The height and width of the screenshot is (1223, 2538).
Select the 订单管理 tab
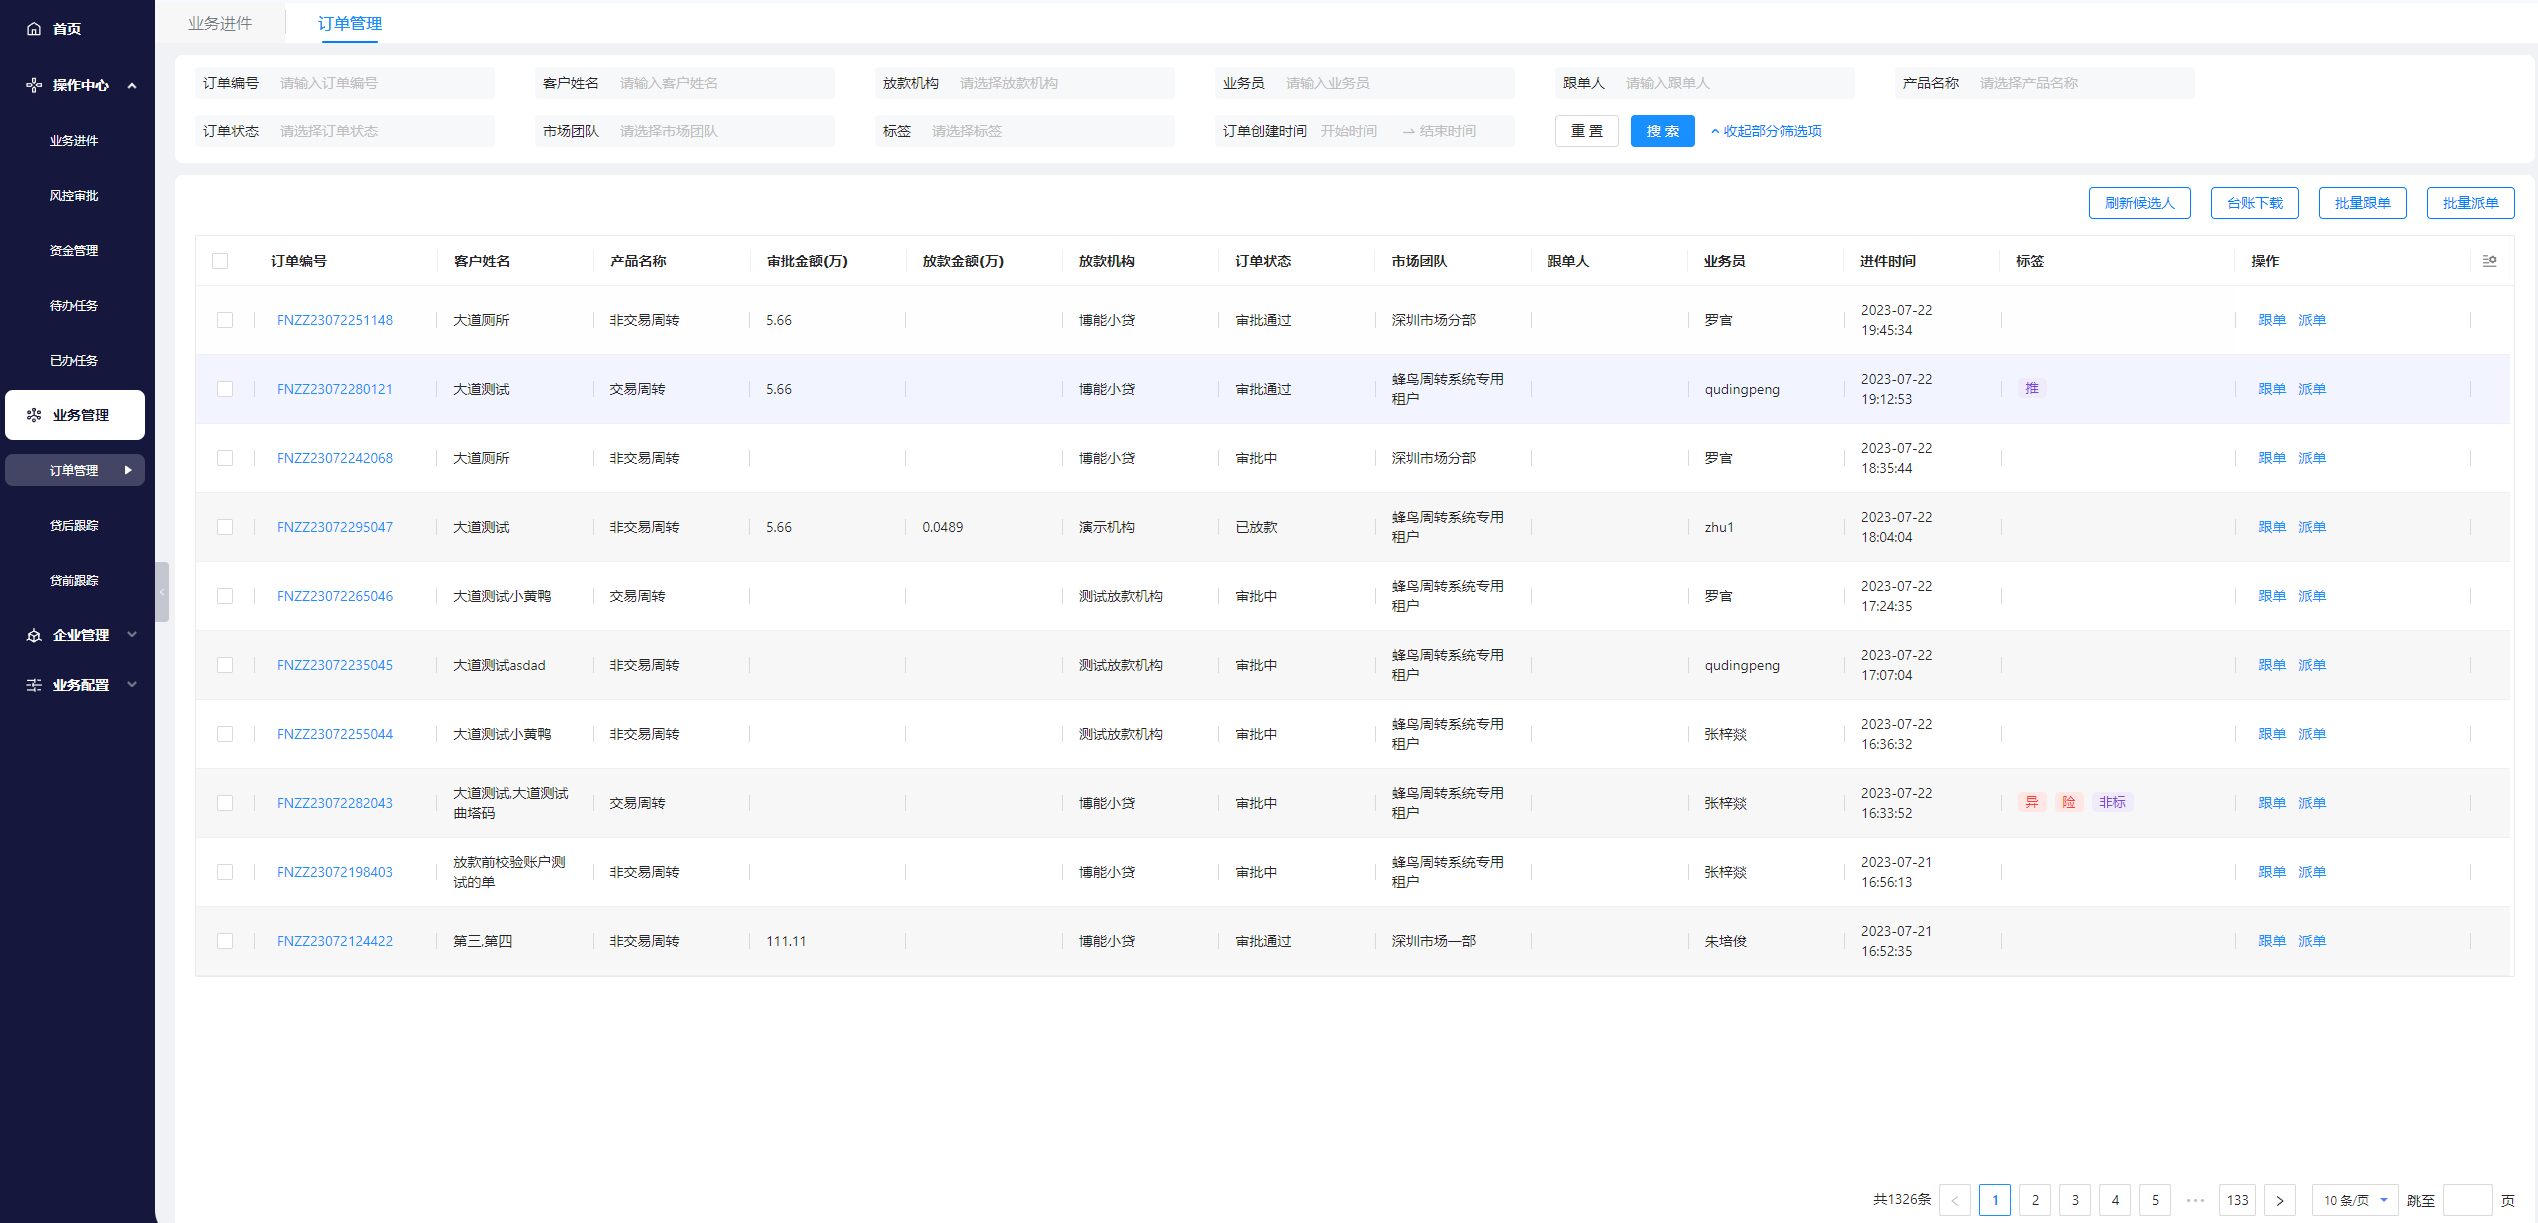(x=350, y=23)
